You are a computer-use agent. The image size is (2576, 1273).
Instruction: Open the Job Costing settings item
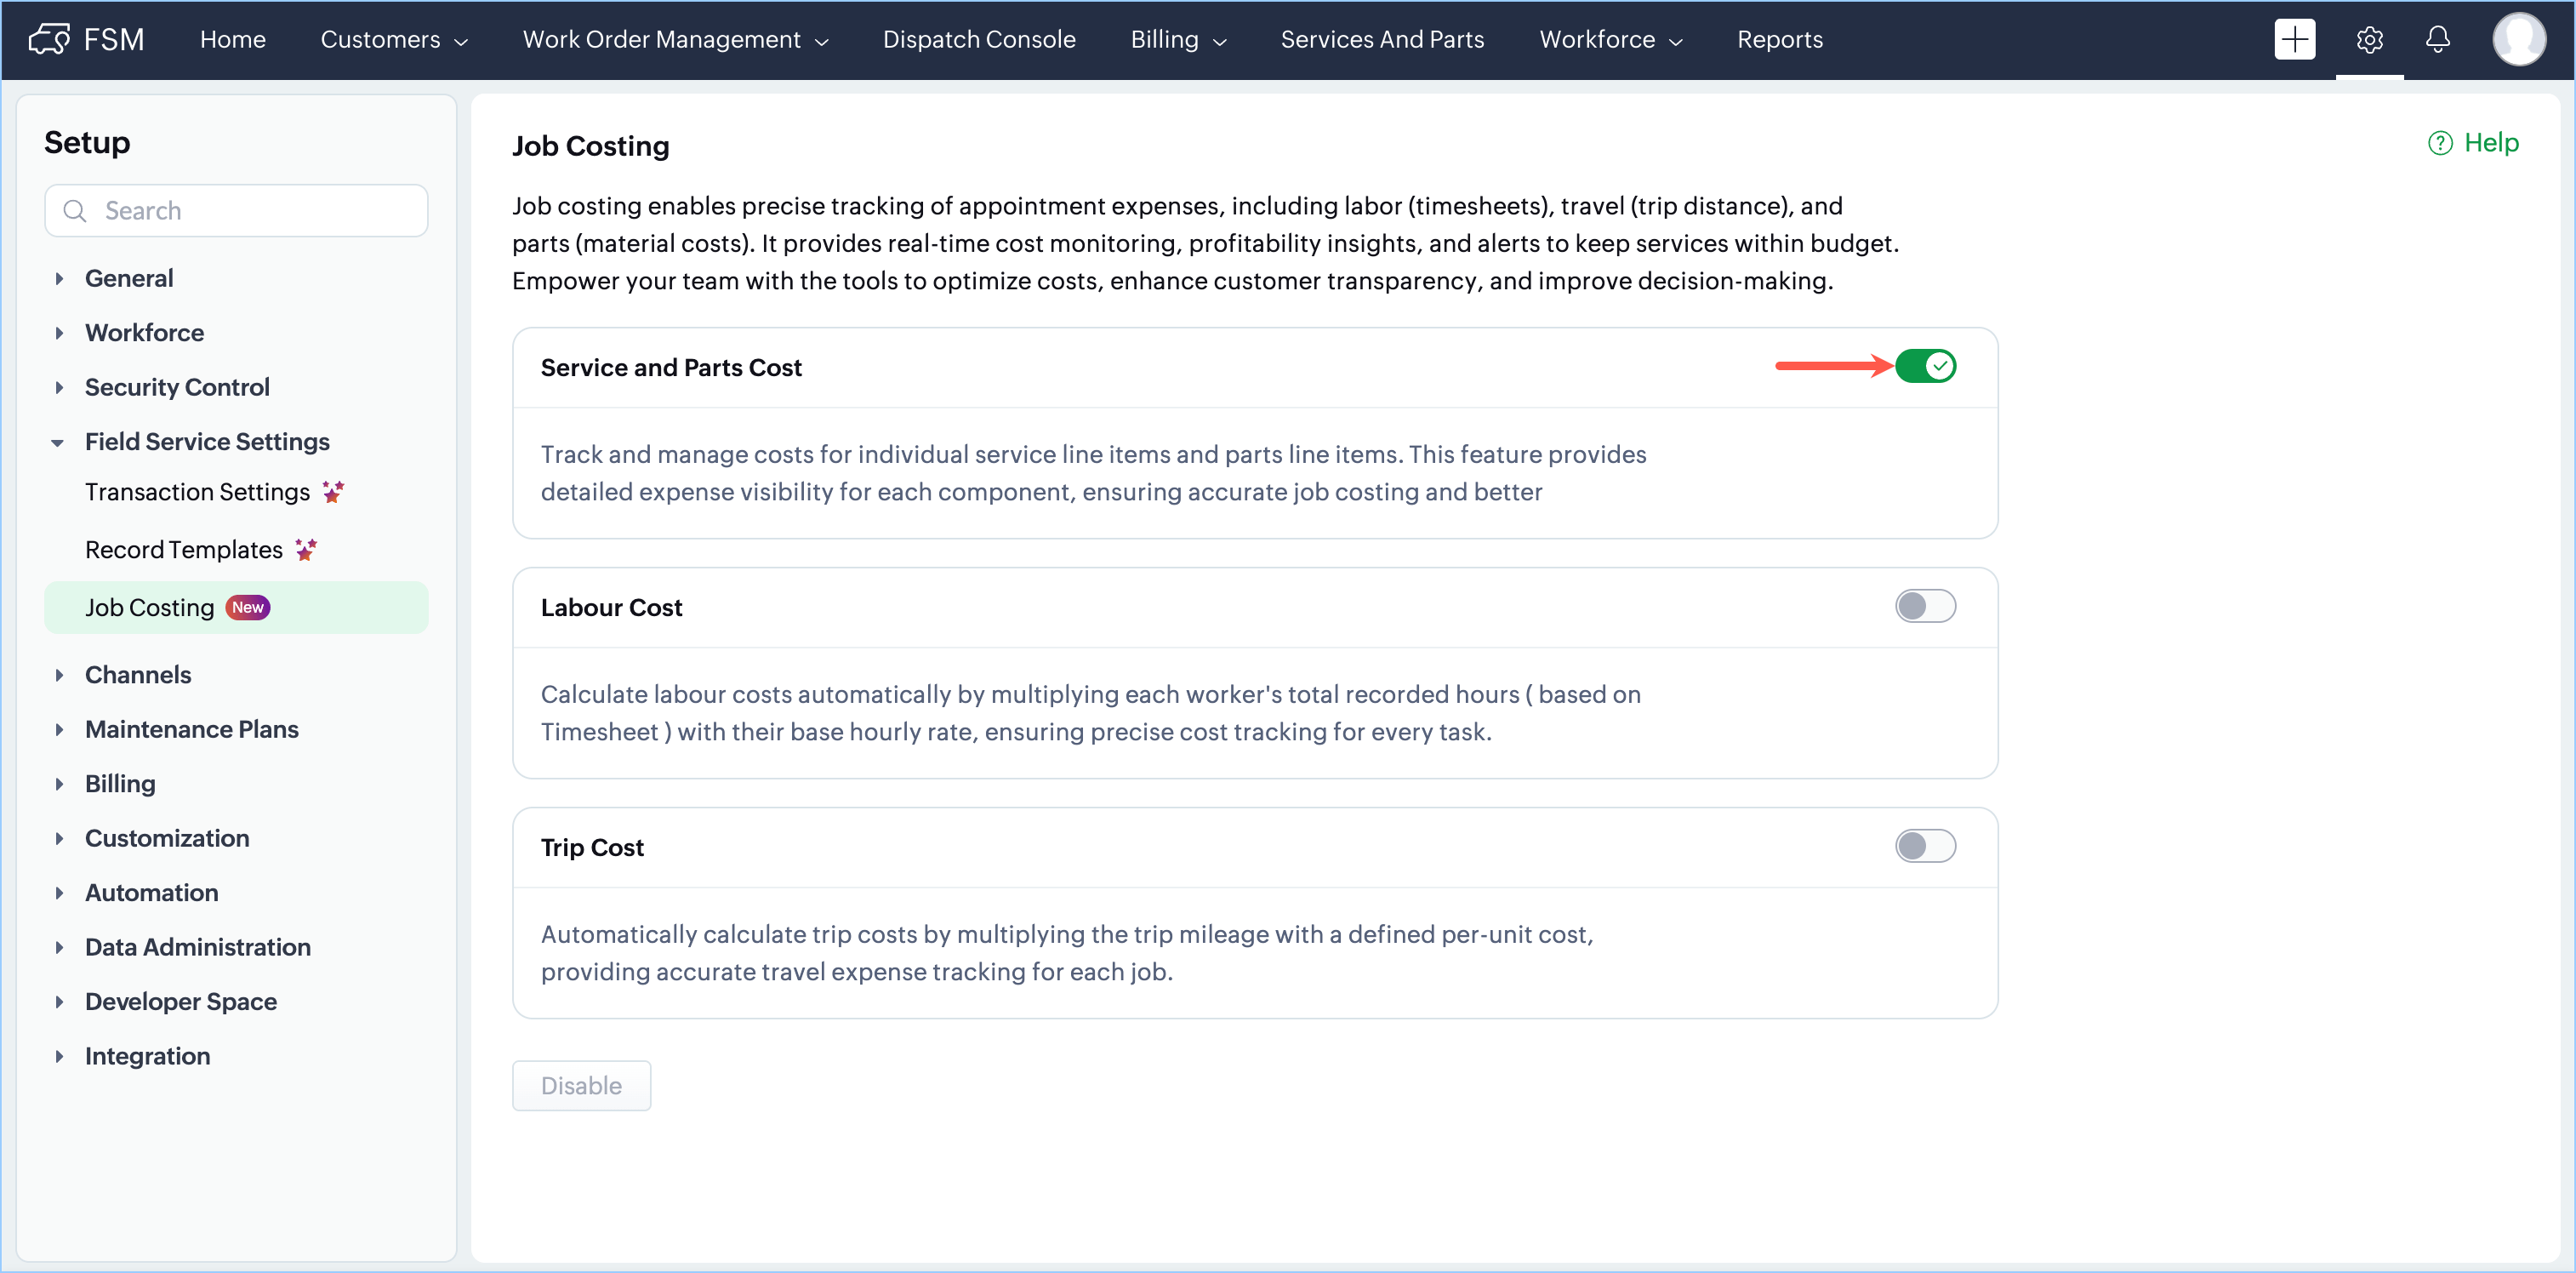click(150, 608)
